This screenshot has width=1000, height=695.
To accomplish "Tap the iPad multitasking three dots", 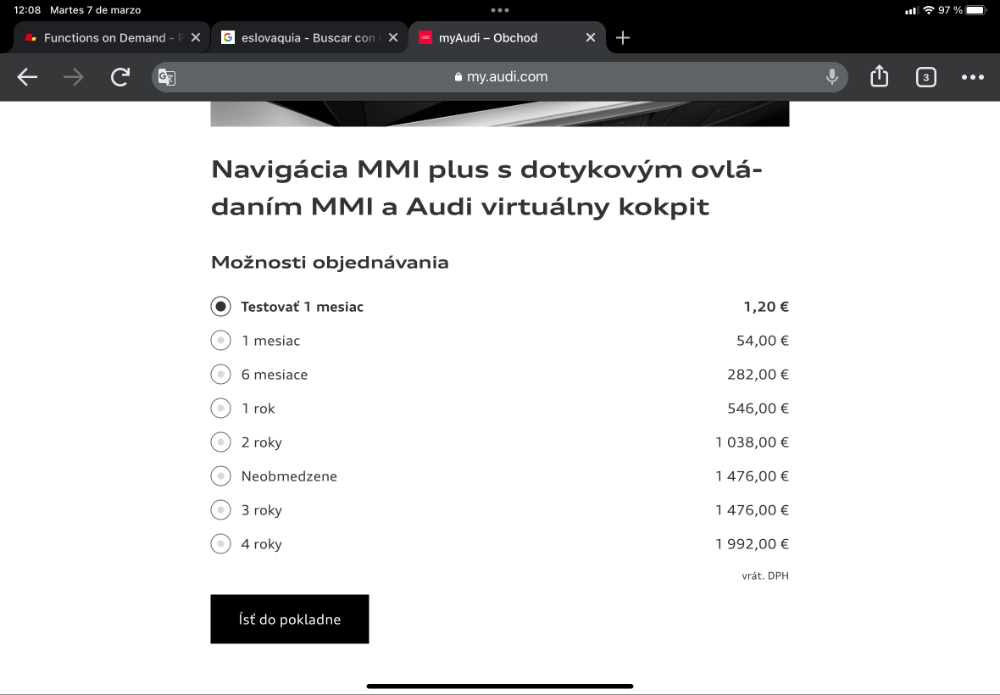I will tap(500, 10).
